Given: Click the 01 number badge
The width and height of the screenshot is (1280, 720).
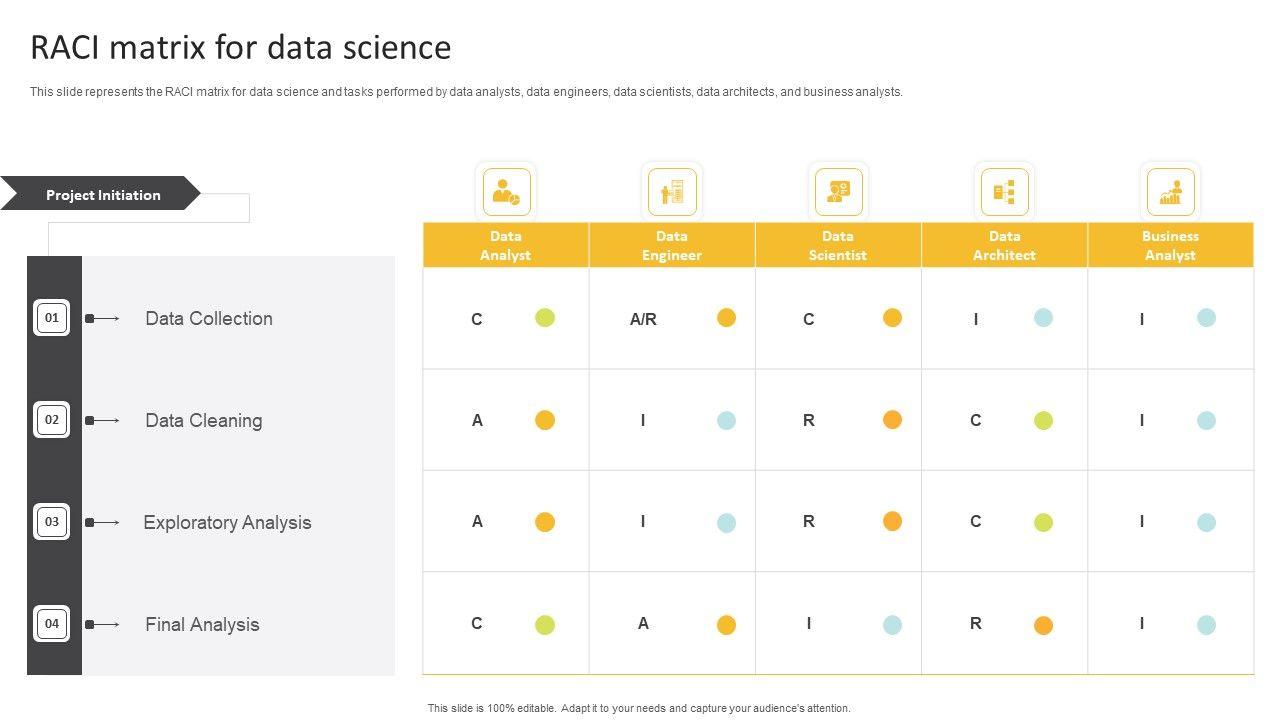Looking at the screenshot, I should [x=51, y=318].
